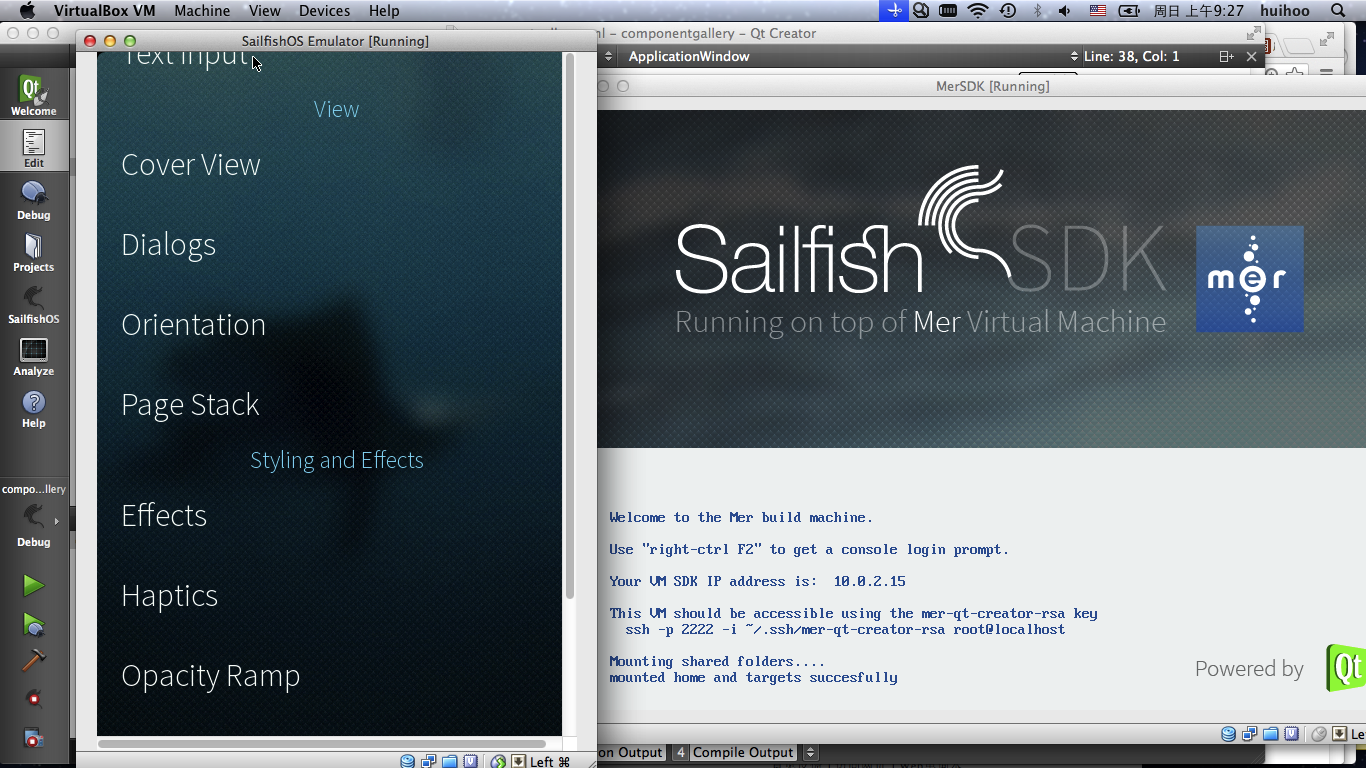Screen dimensions: 1366x768
Task: Click the green Run button
Action: (33, 585)
